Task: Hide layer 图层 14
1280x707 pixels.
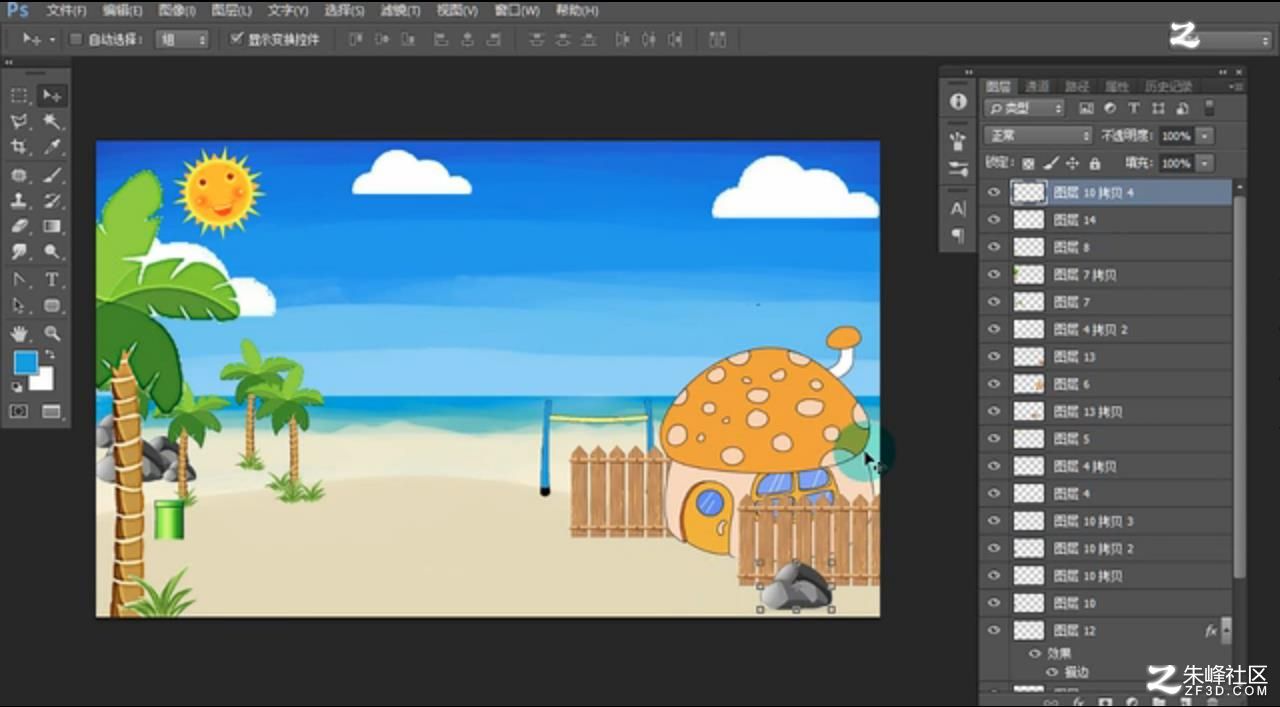Action: tap(993, 219)
